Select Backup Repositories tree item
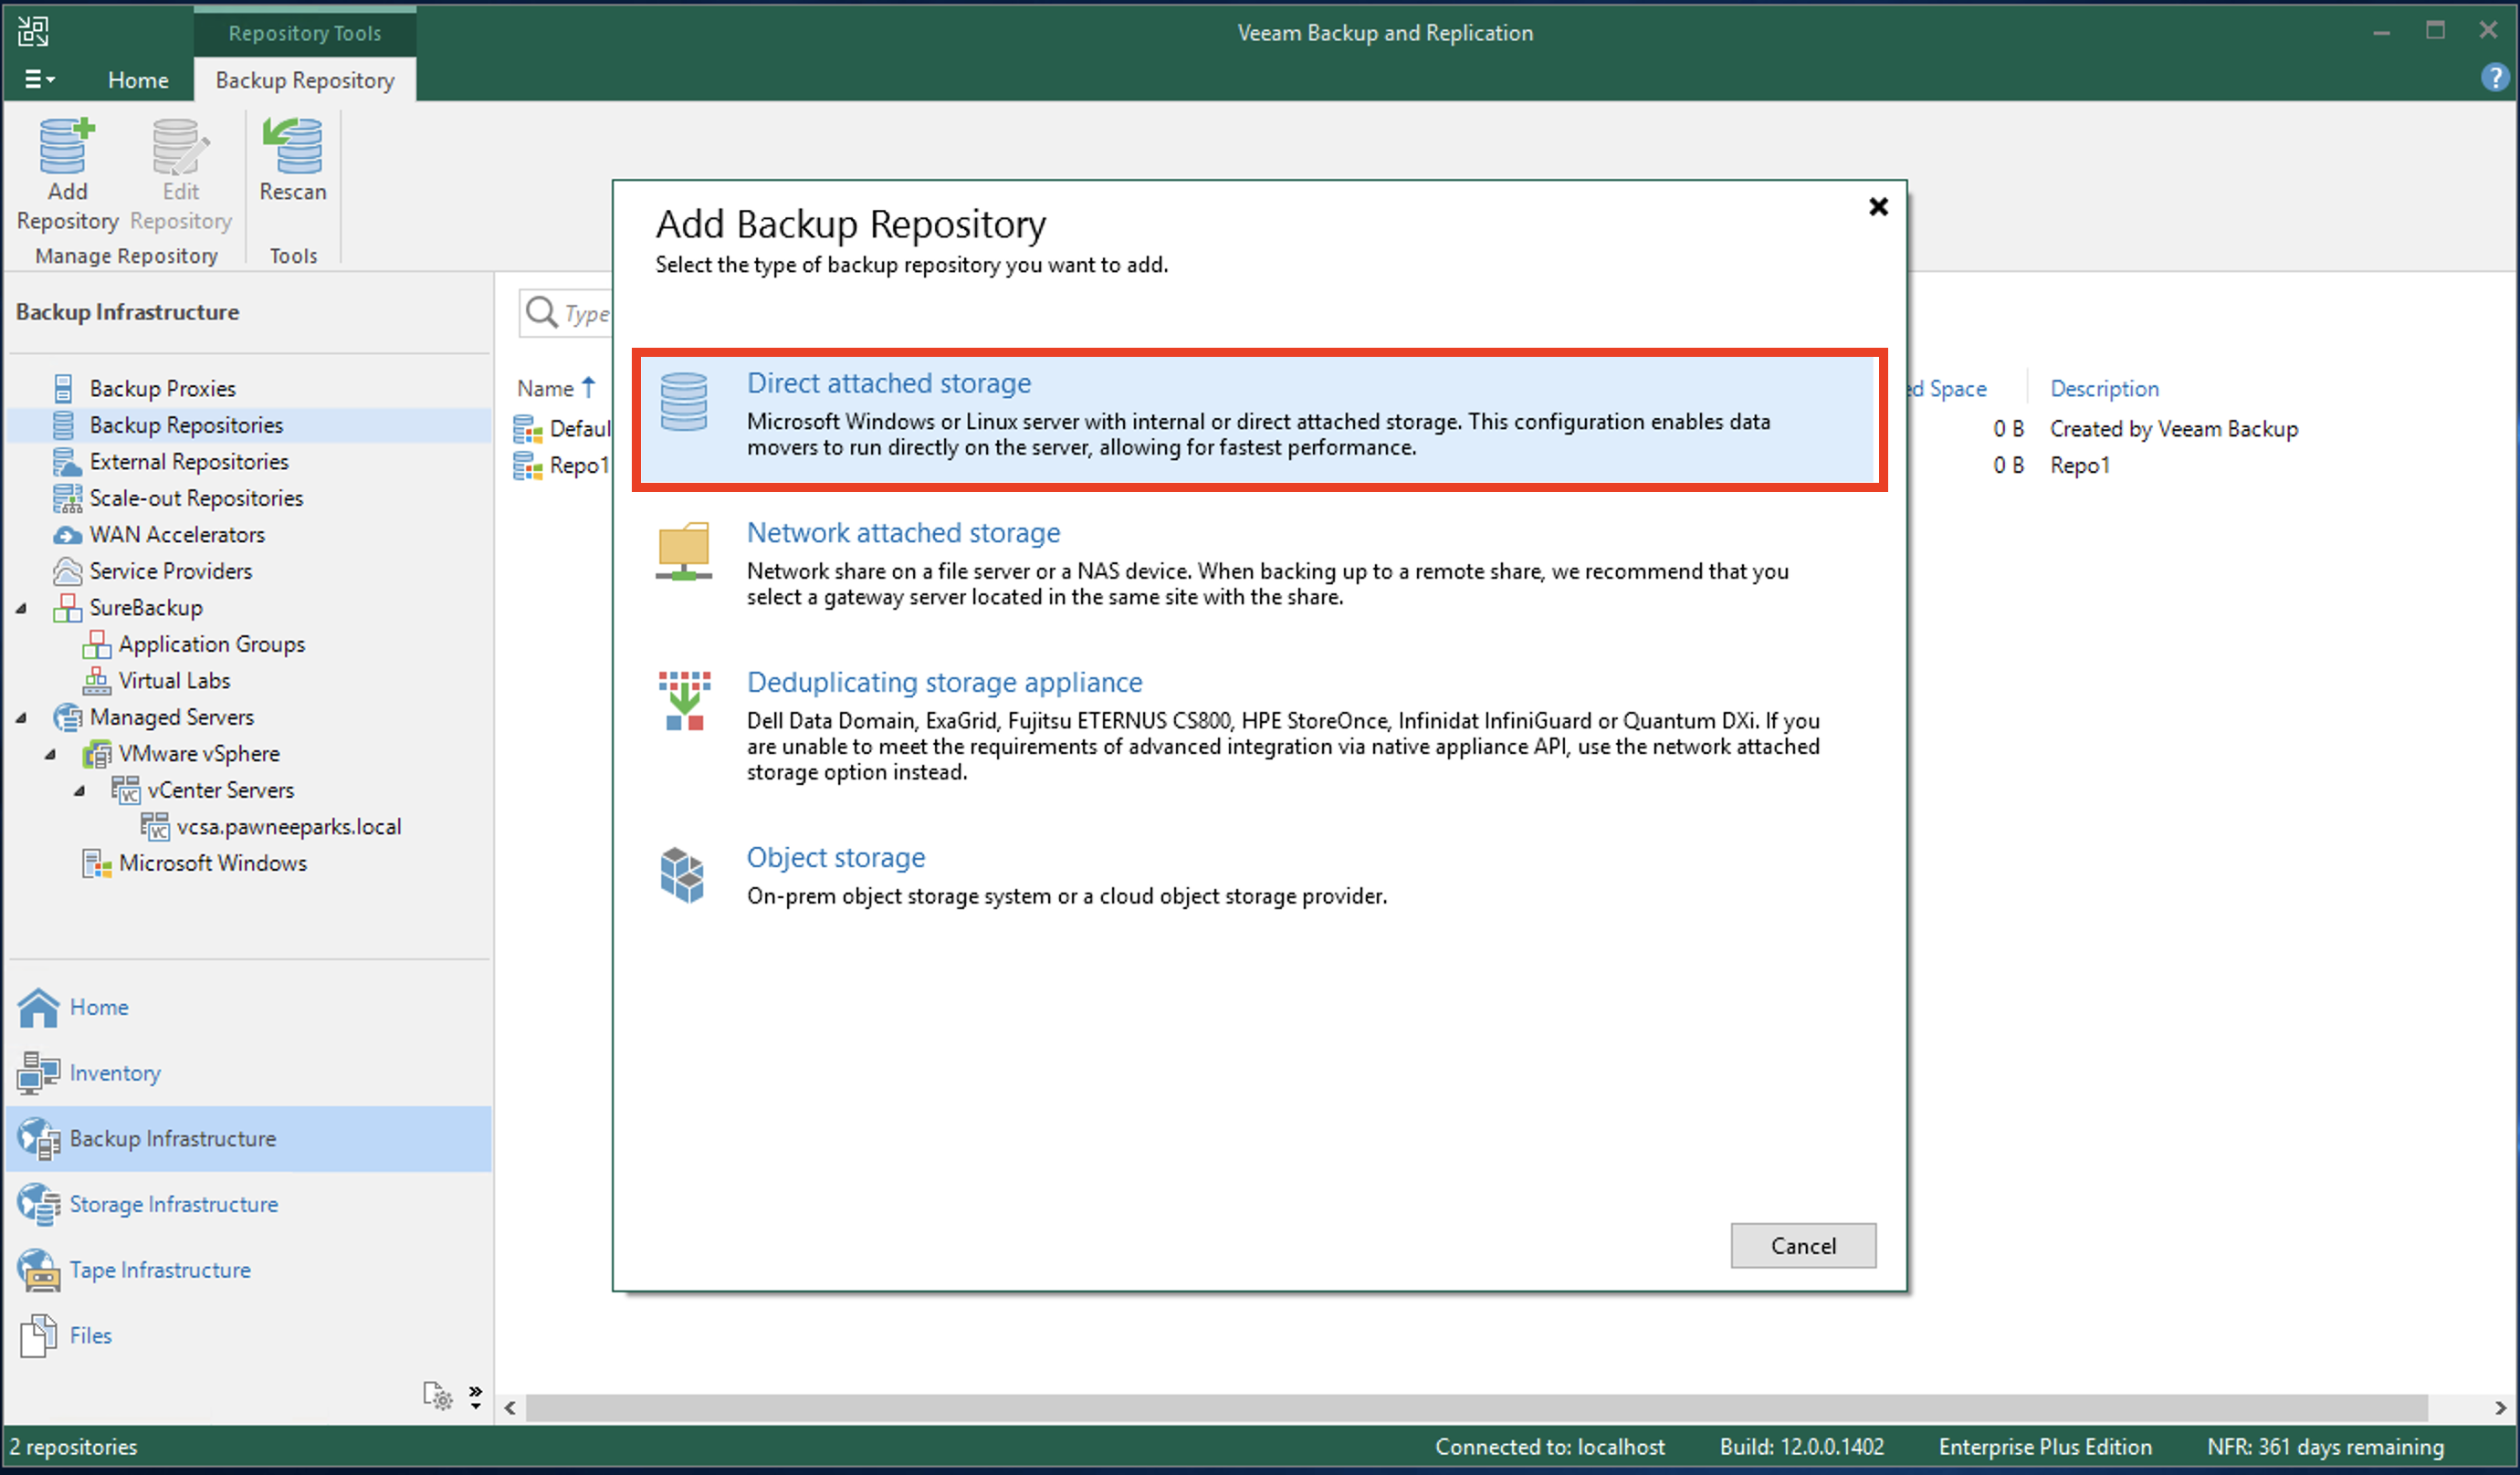 point(249,425)
